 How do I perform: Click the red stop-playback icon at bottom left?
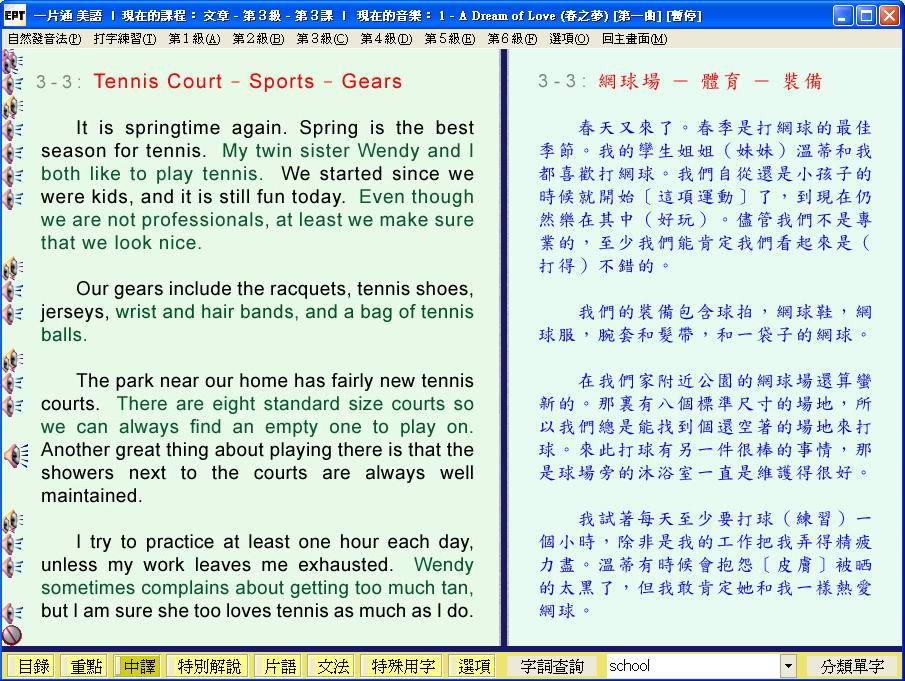click(x=12, y=634)
